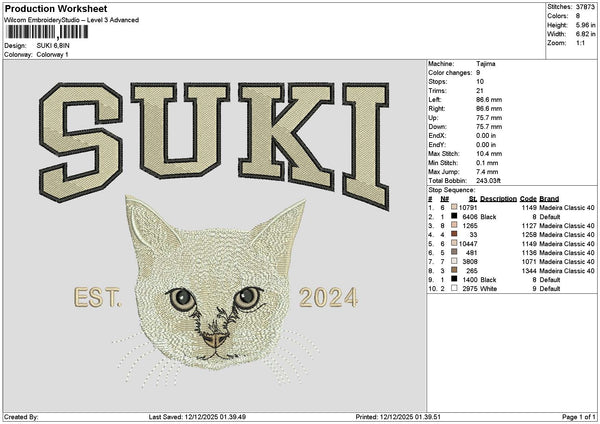Click the color swatch for stop 1 (10791 stitches)
This screenshot has height=424, width=600.
click(x=454, y=207)
